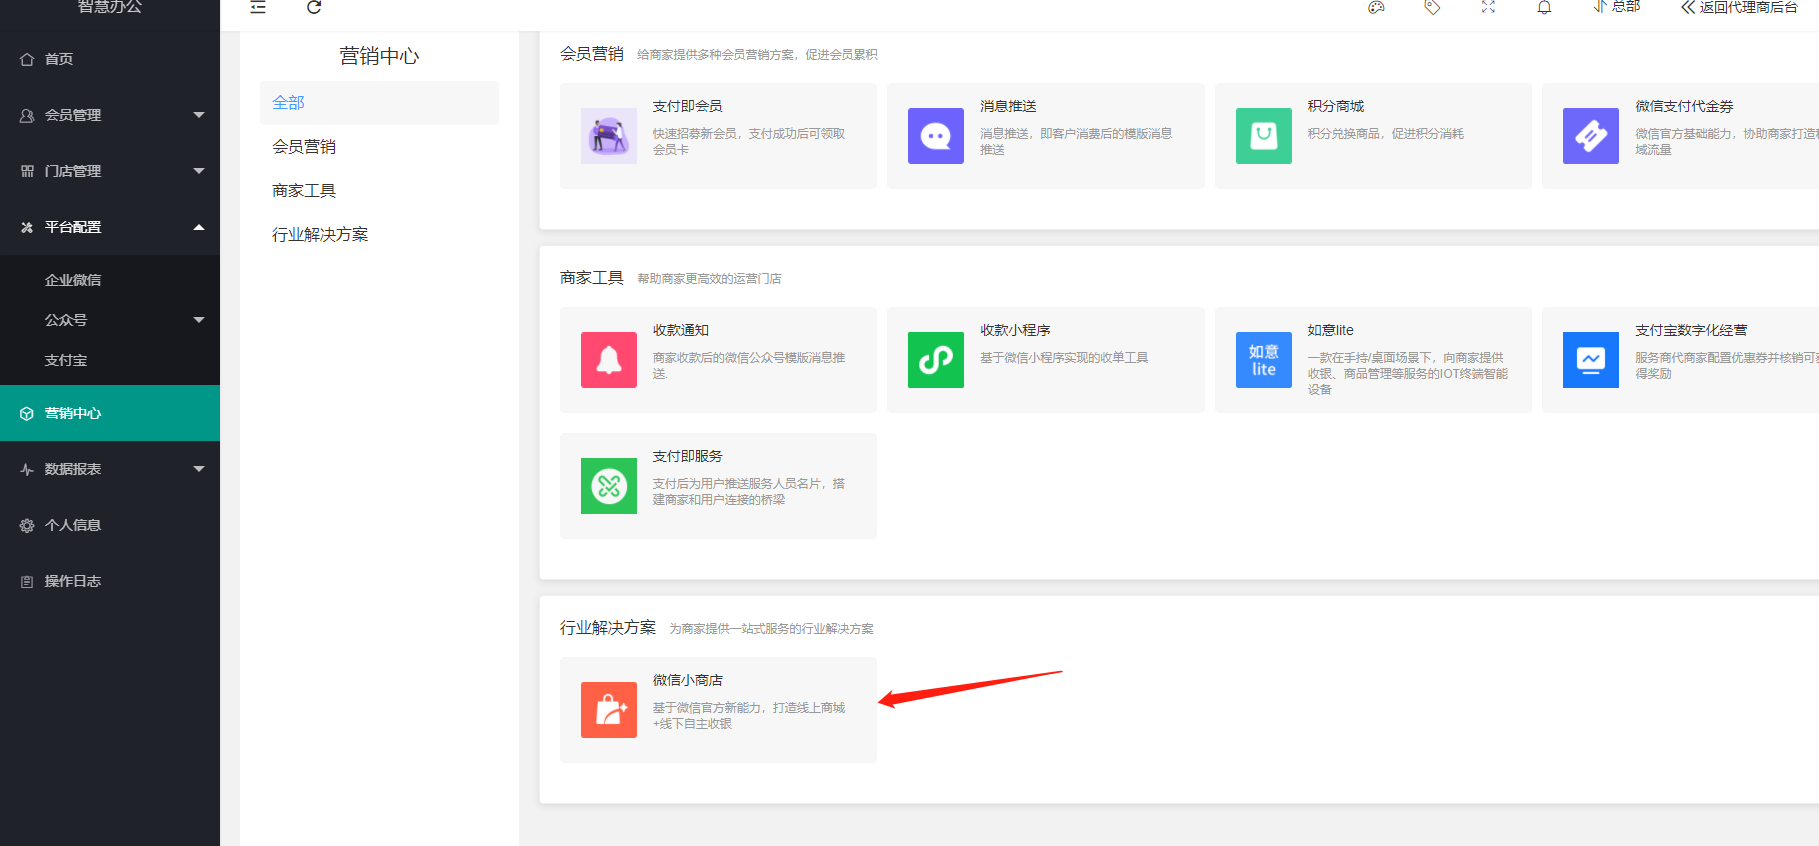Click the home icon beside 首页

27,59
